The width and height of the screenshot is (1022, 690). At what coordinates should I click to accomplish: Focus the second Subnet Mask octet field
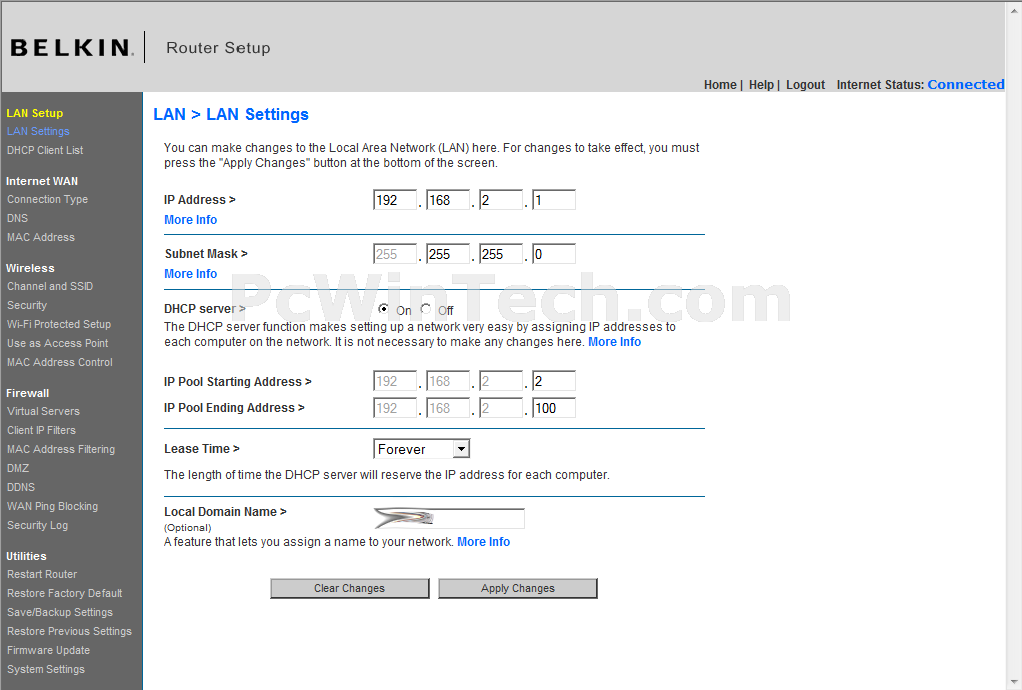(x=448, y=254)
